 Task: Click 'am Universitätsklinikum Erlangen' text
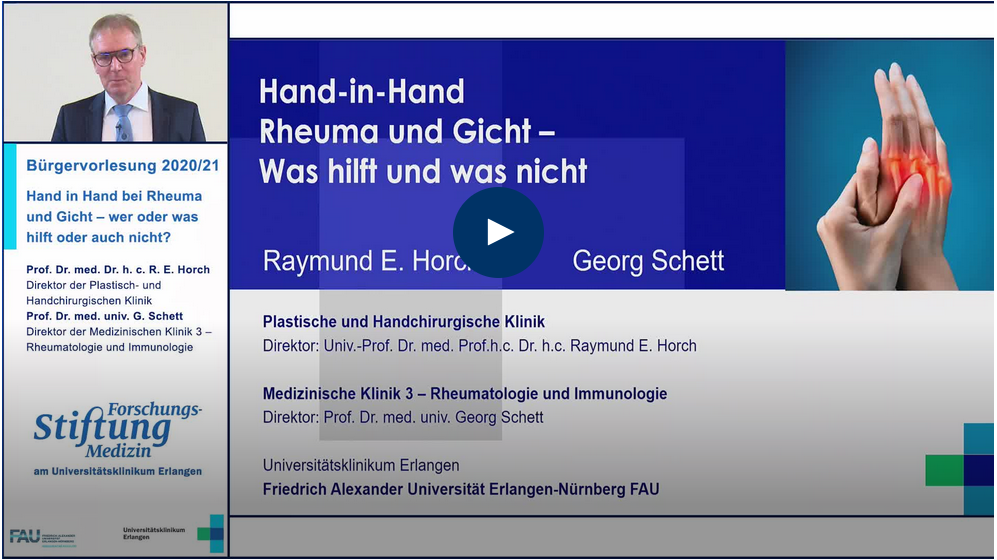point(117,471)
